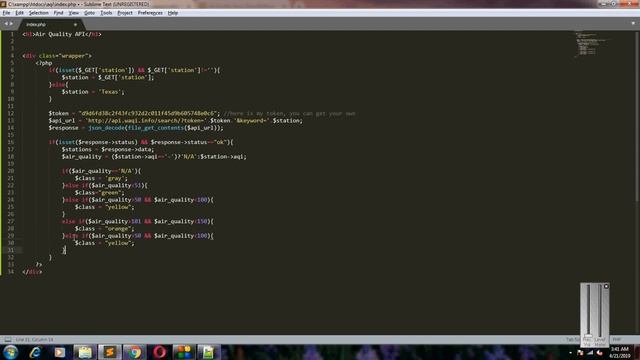Click the closing </div> tag line
The width and height of the screenshot is (640, 360).
(x=32, y=272)
